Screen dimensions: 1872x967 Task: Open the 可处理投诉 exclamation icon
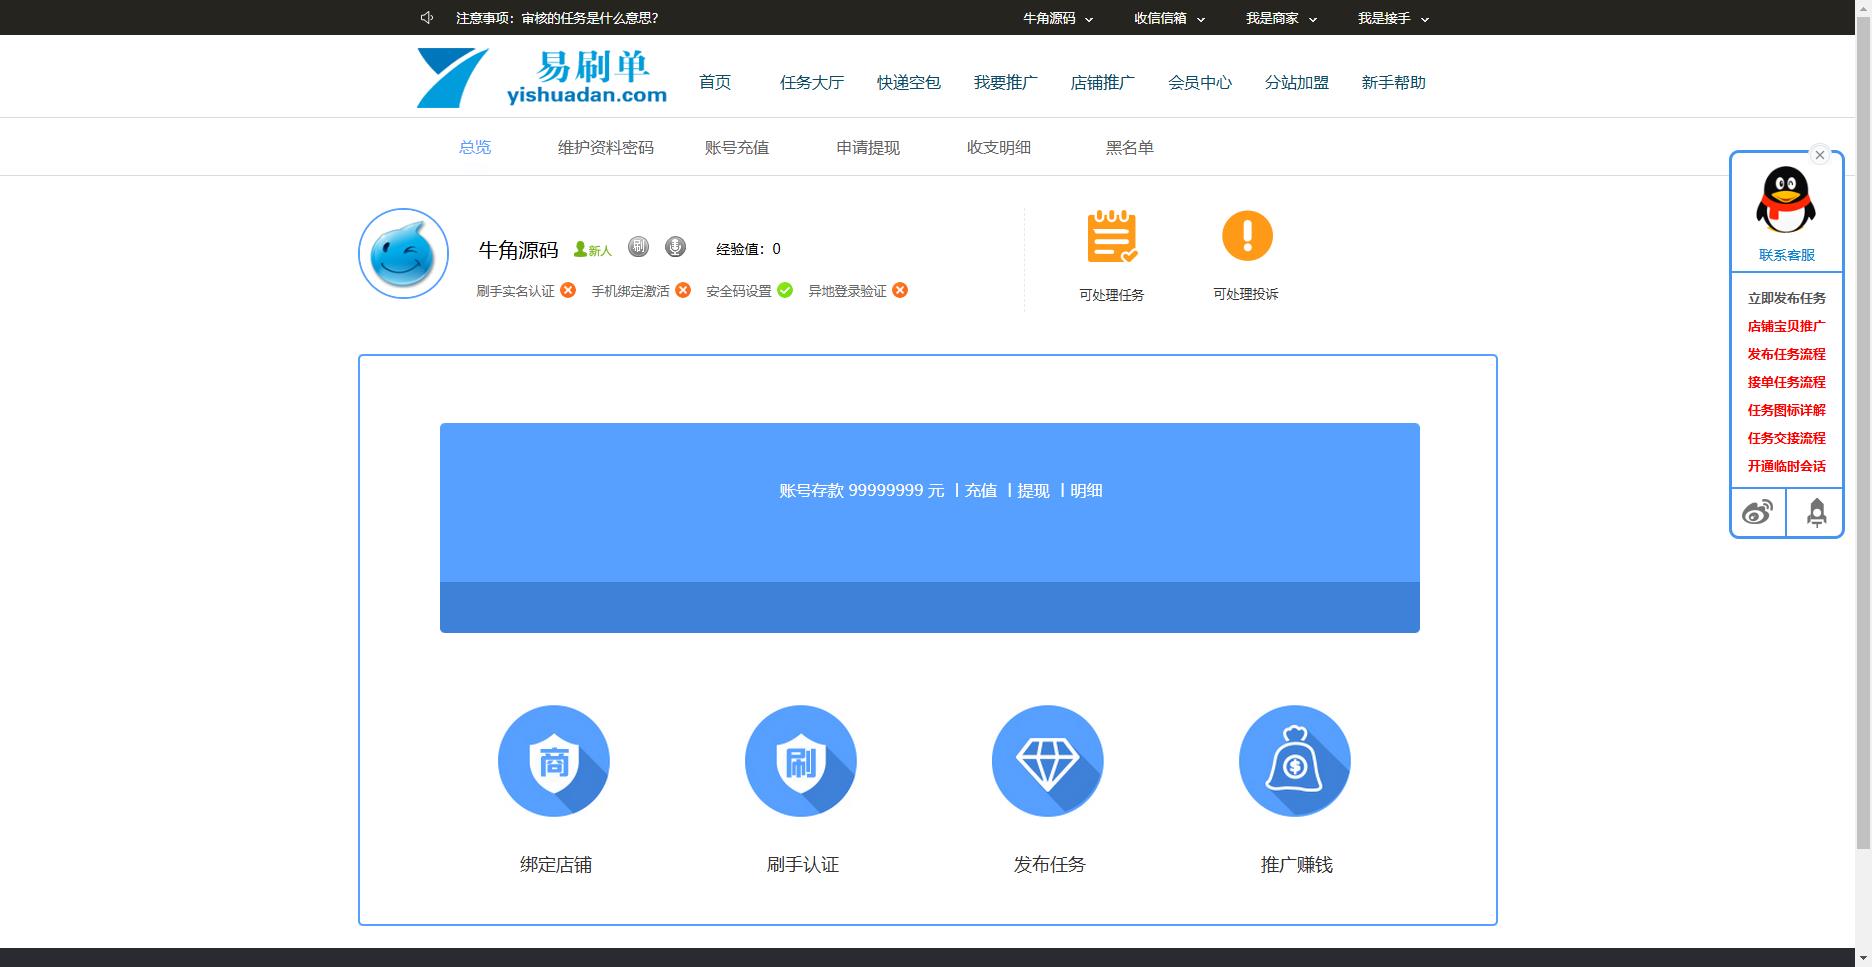[x=1247, y=237]
